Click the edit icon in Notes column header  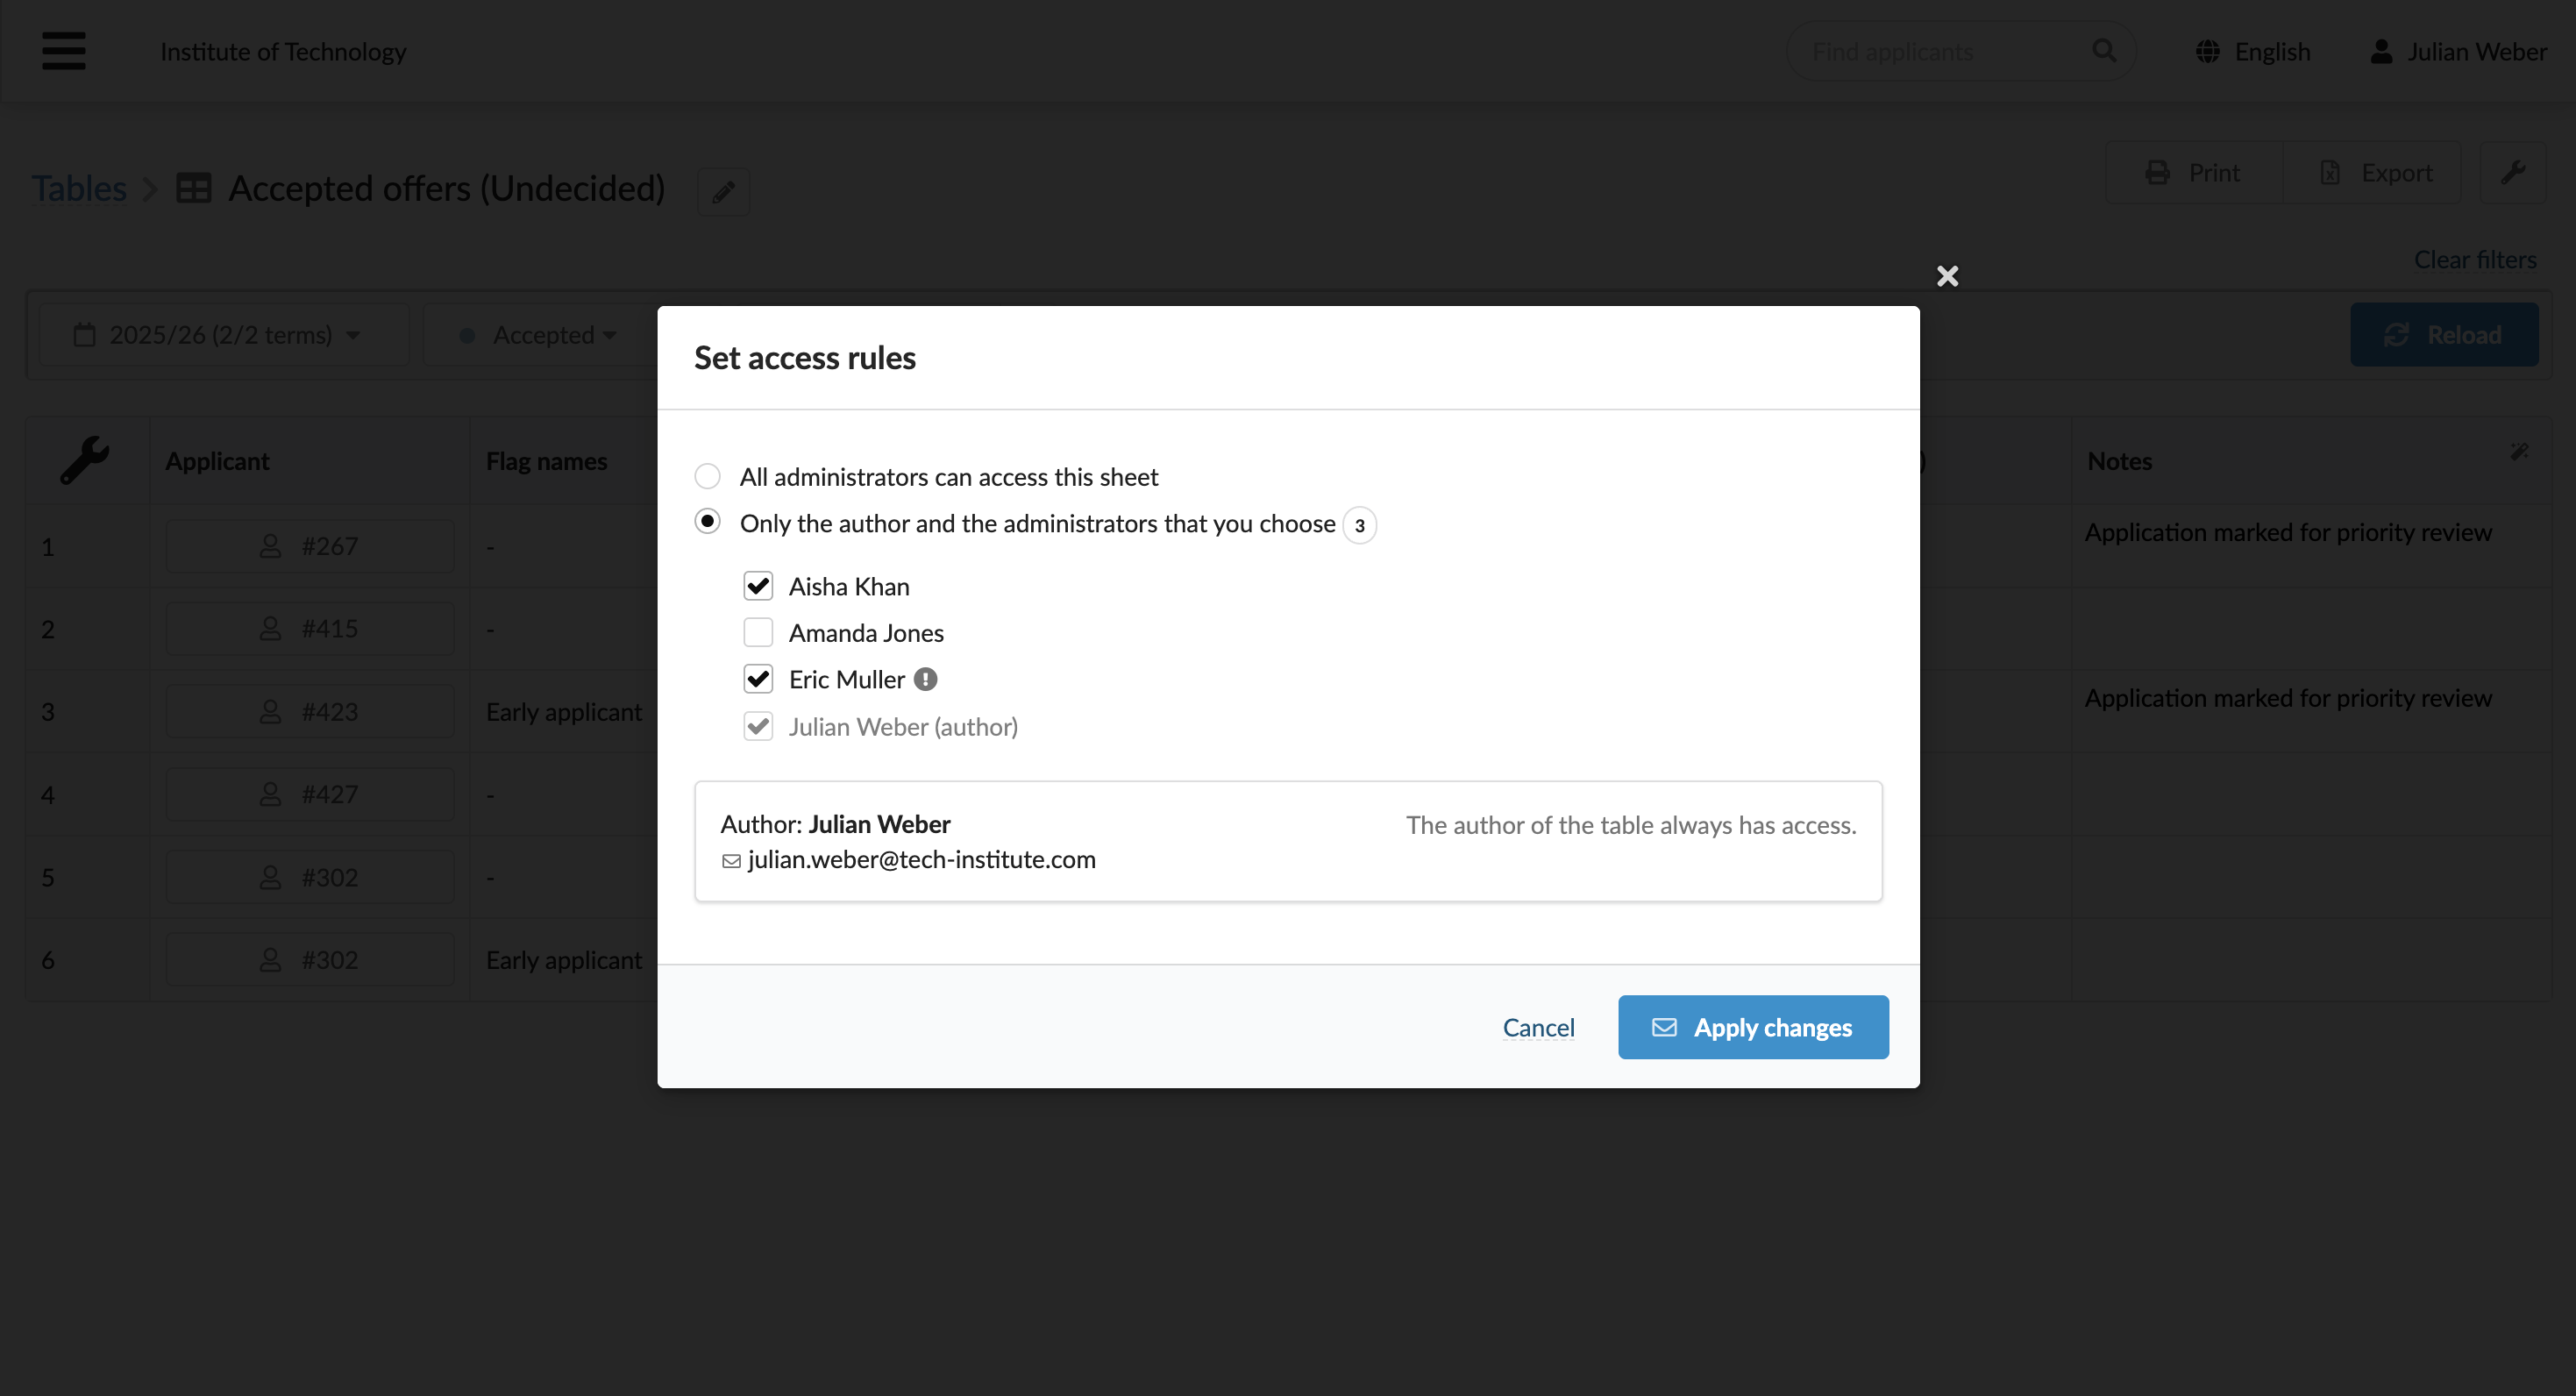(x=2519, y=451)
